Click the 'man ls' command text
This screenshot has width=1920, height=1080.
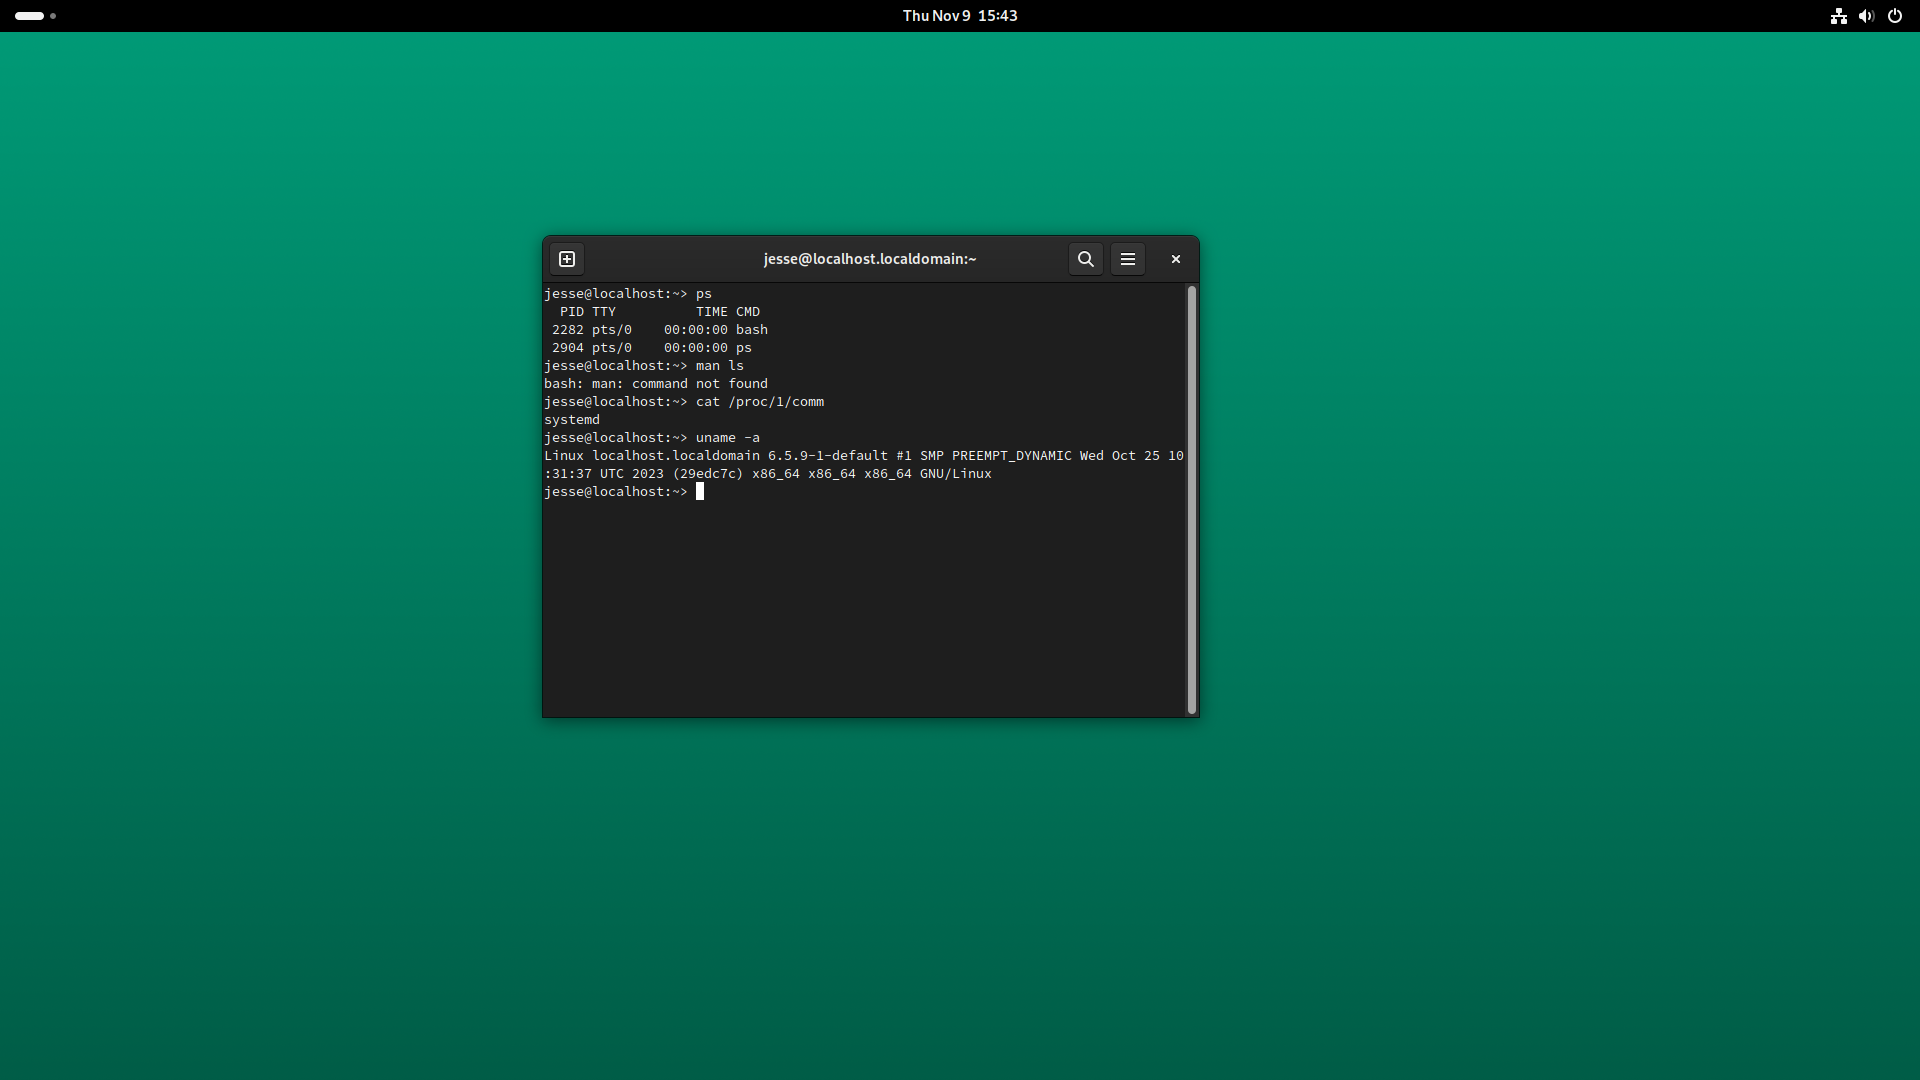point(720,366)
